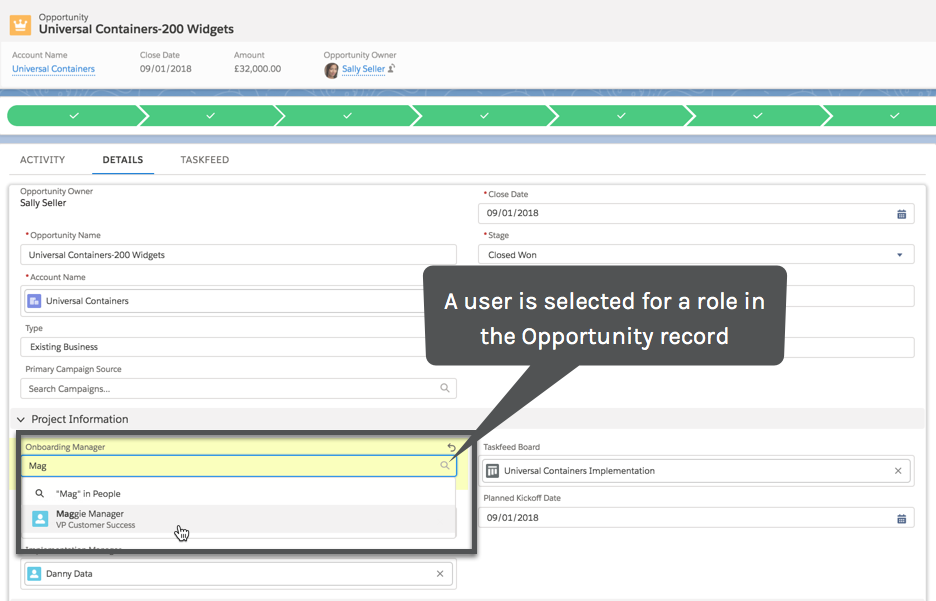Open the Stage dropdown showing Closed Won
Image resolution: width=936 pixels, height=601 pixels.
[695, 255]
